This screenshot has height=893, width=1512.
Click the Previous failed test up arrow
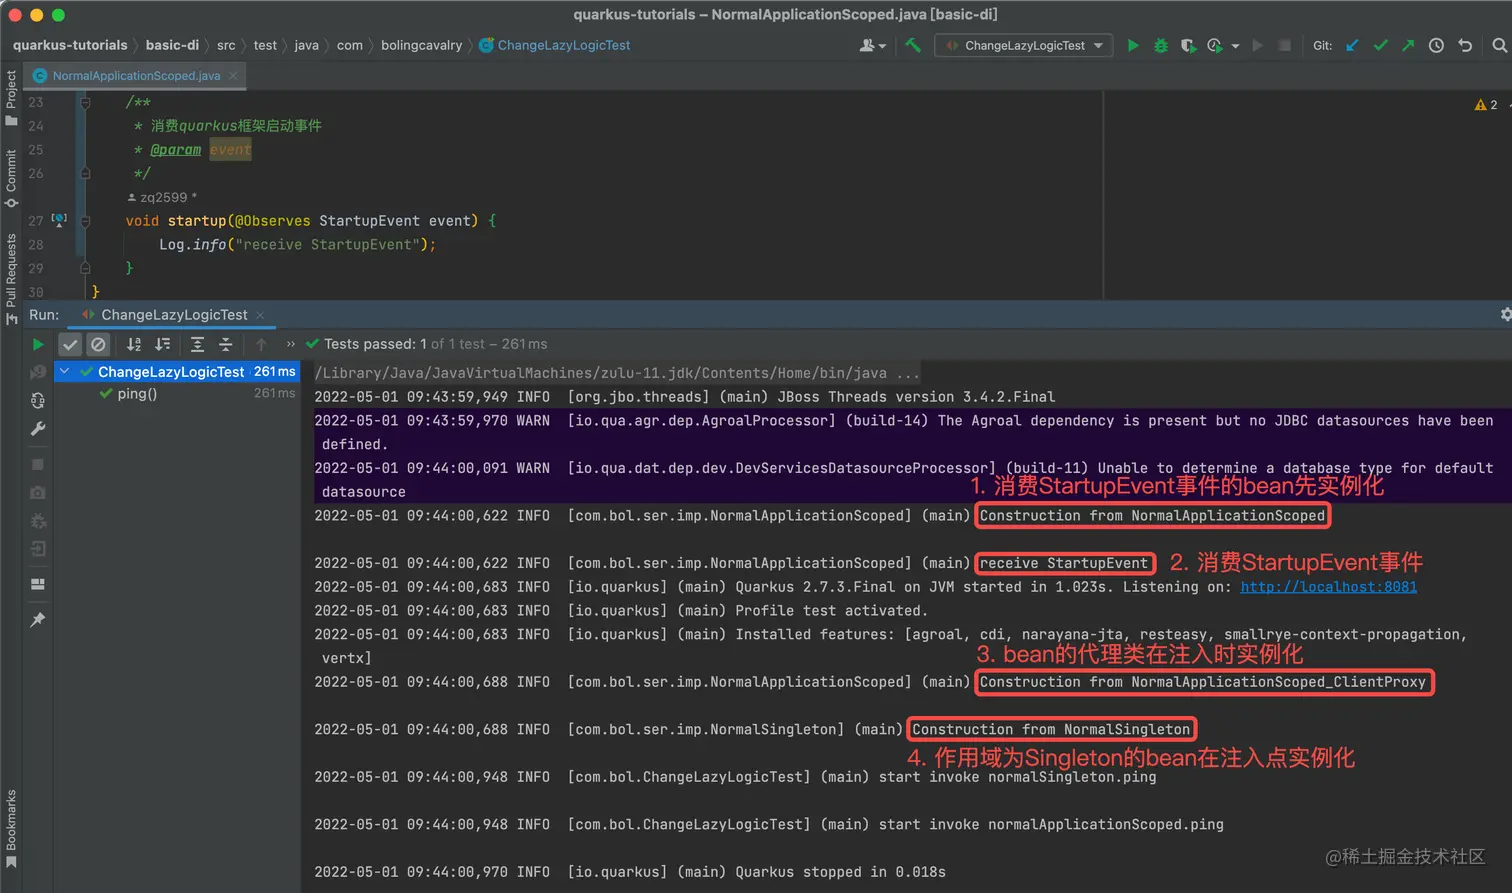coord(262,344)
